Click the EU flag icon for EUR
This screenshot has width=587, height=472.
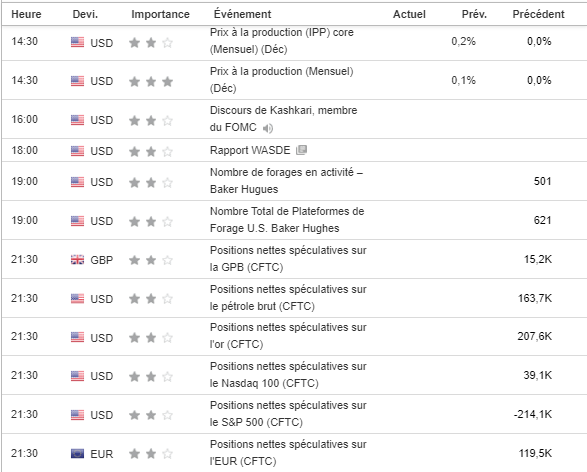[x=77, y=454]
